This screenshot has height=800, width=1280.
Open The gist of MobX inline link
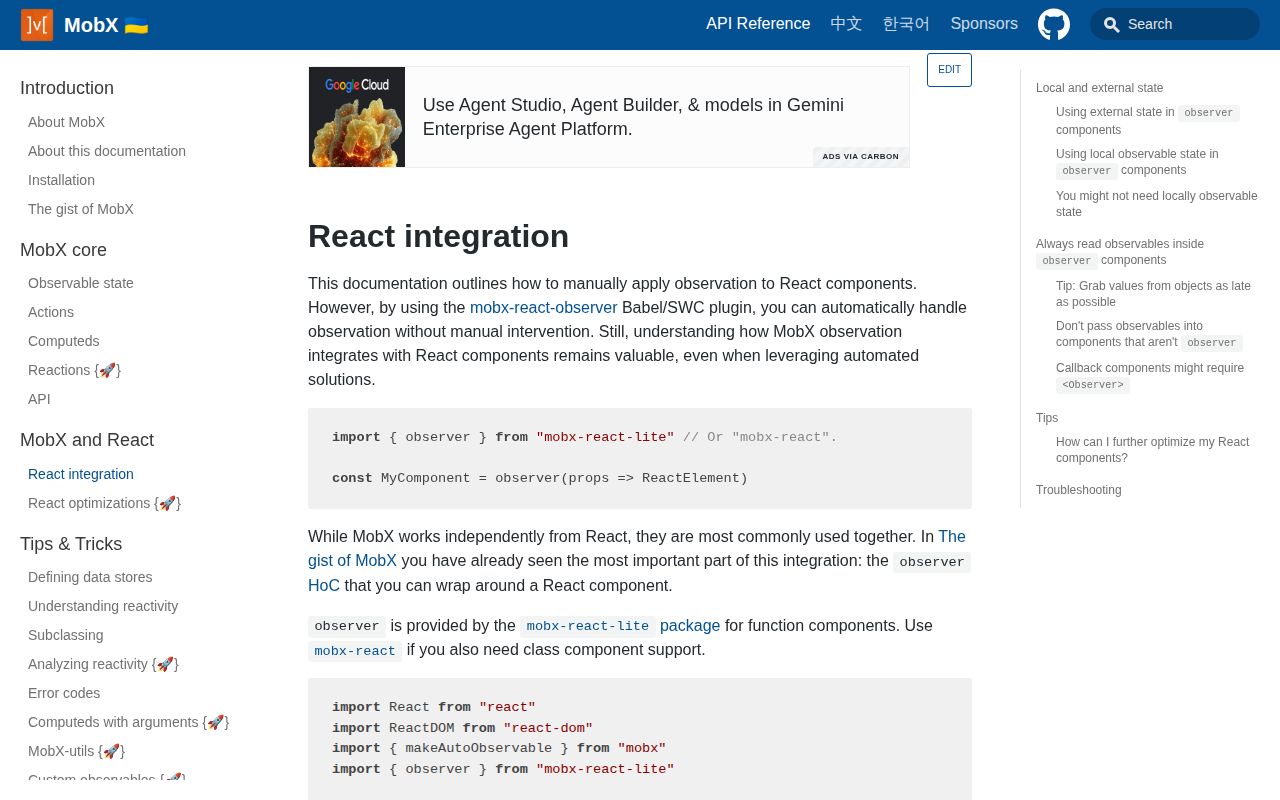point(637,548)
